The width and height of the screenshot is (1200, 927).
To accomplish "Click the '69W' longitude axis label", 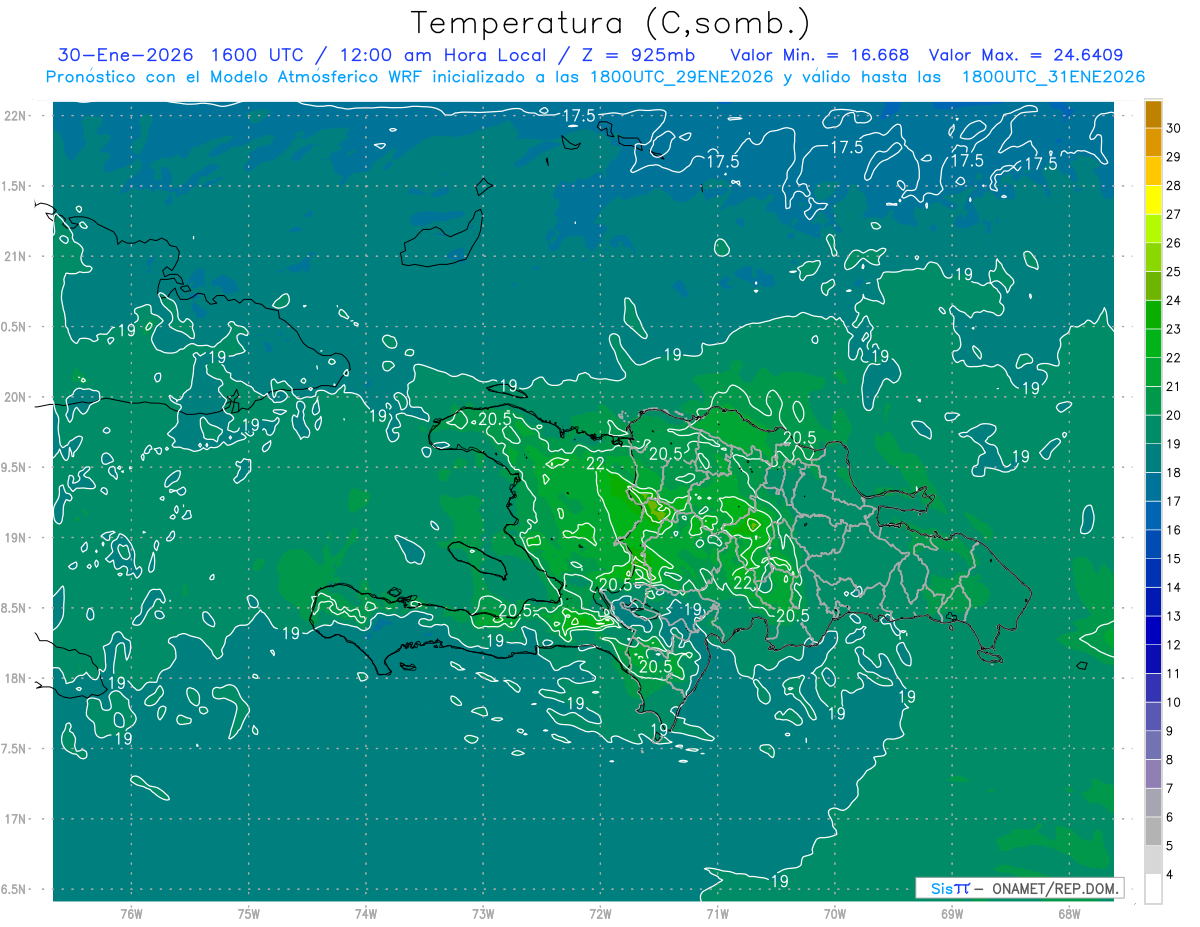I will click(x=951, y=913).
